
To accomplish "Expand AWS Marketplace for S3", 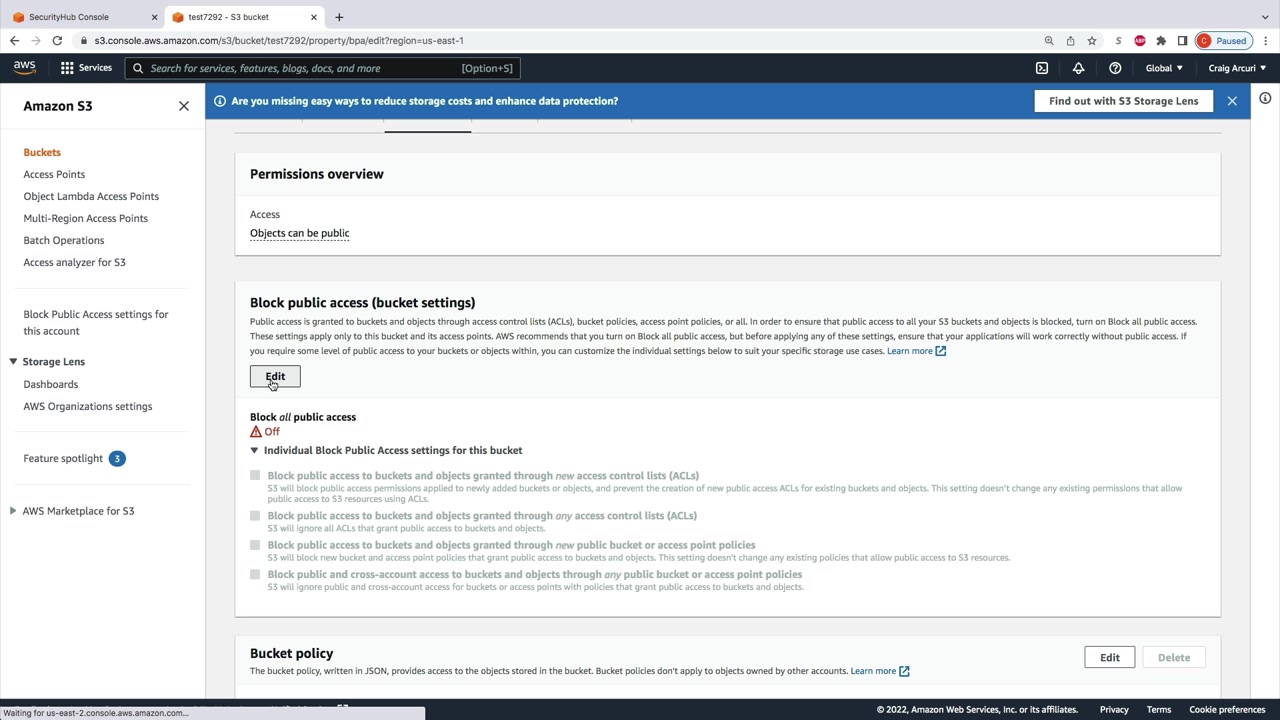I will pos(13,511).
